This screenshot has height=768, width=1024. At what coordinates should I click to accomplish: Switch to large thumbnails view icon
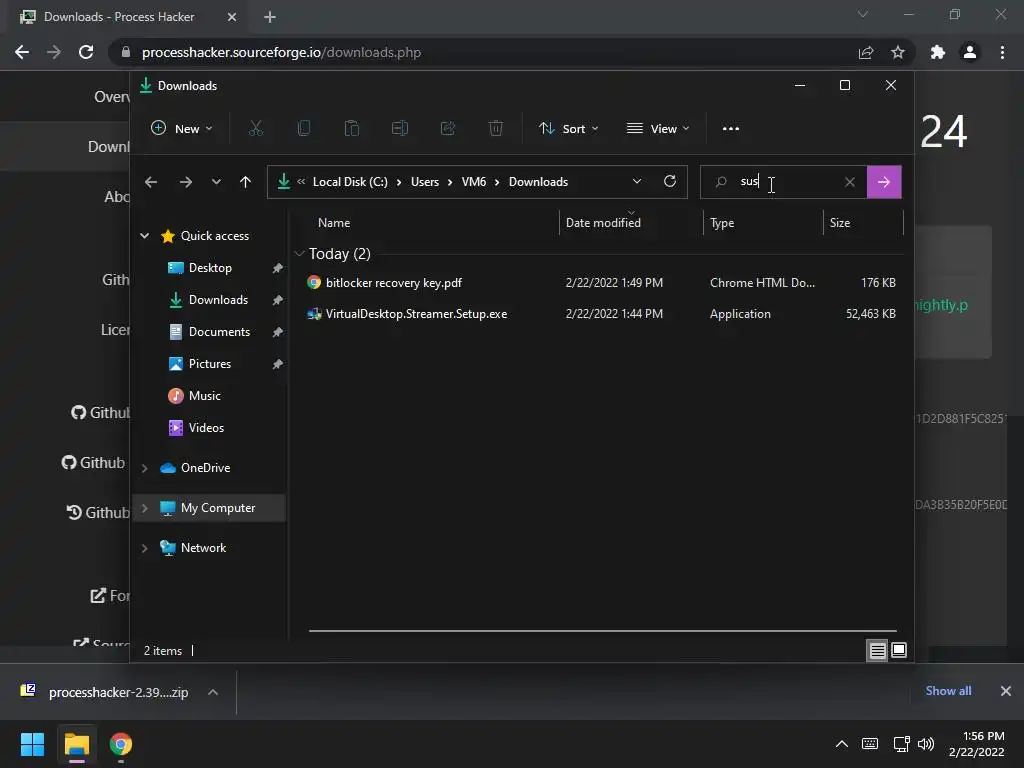[899, 650]
